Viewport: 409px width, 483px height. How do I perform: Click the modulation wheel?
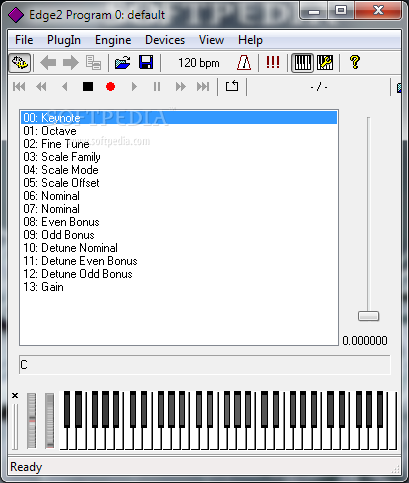tap(49, 421)
